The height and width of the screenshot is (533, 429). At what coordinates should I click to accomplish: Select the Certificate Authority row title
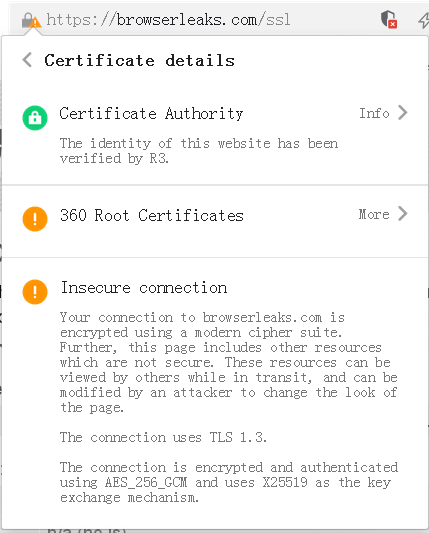pos(151,114)
